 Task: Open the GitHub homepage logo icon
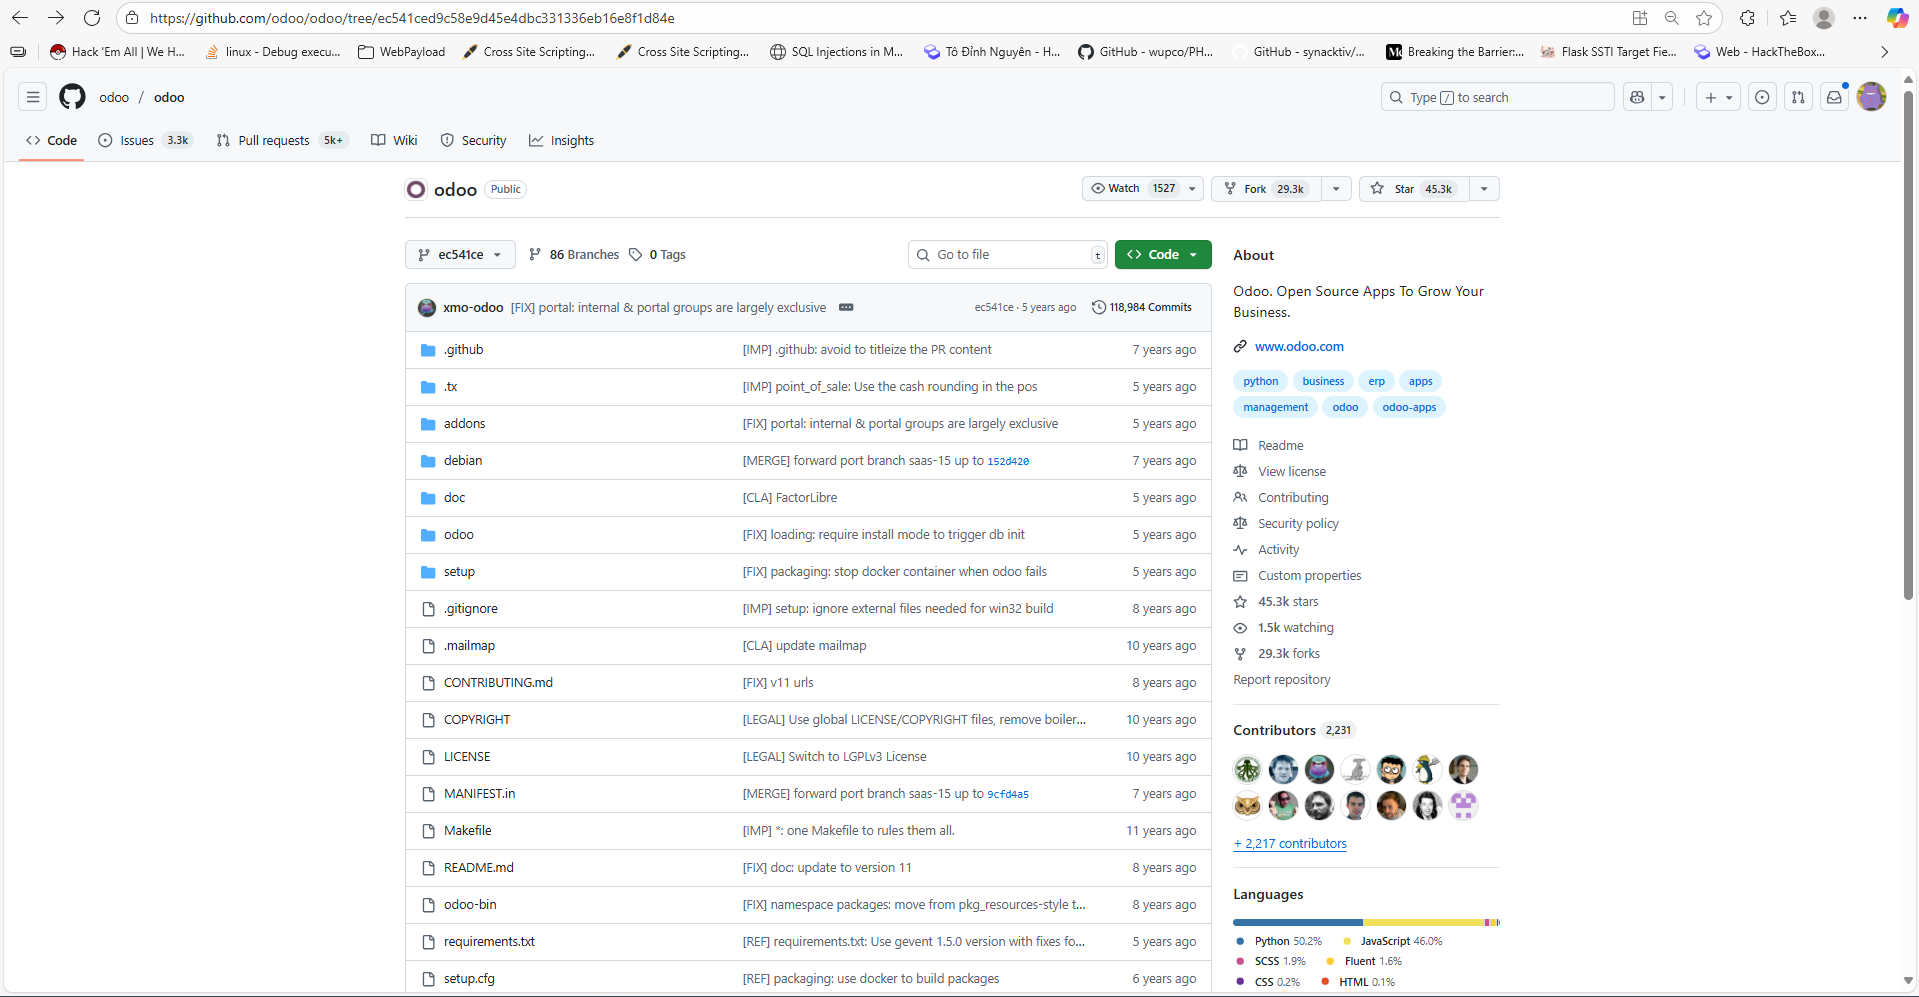click(x=72, y=97)
